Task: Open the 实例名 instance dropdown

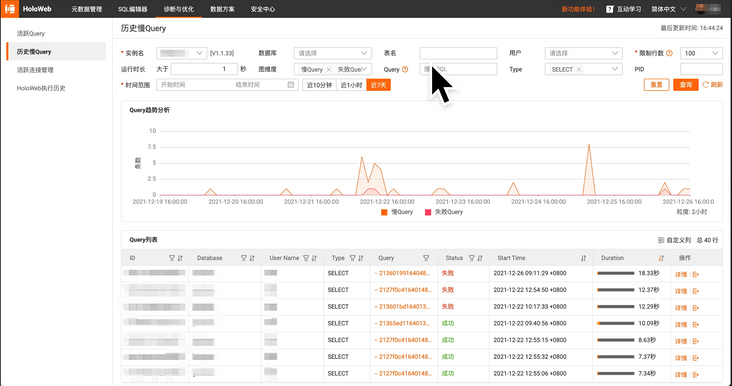Action: coord(182,53)
